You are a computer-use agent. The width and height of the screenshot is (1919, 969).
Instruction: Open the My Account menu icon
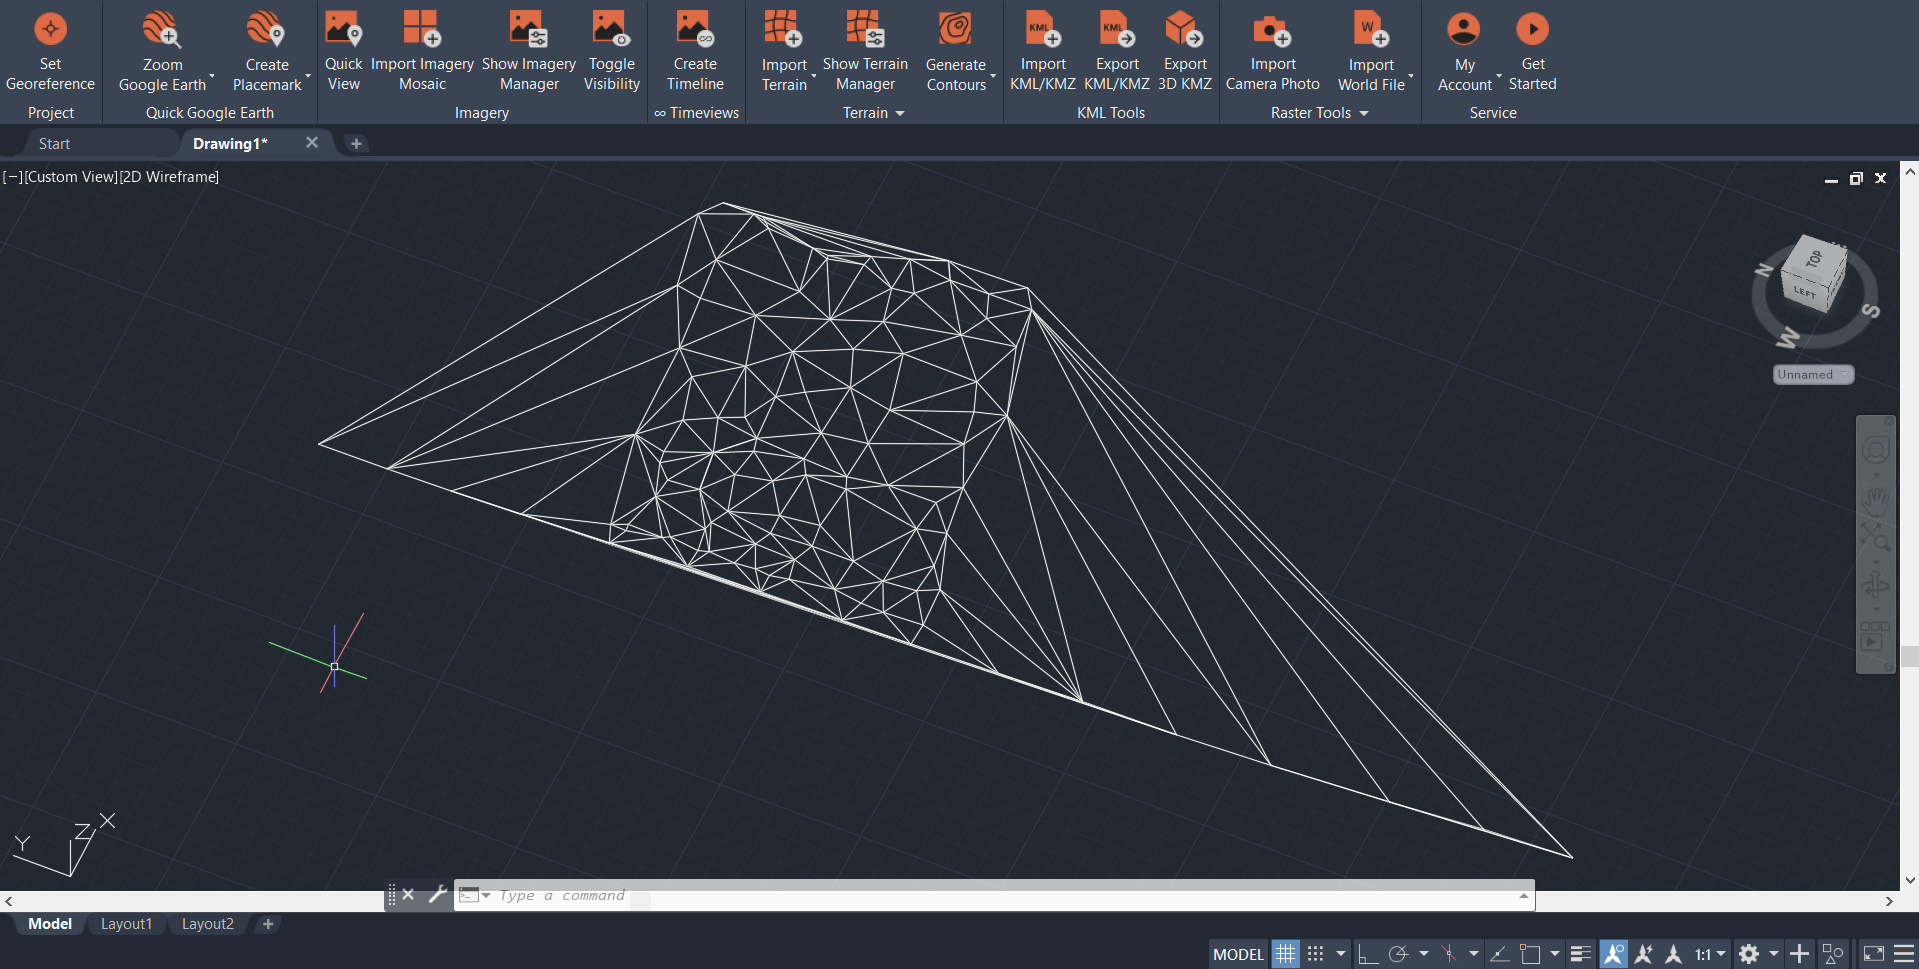pyautogui.click(x=1464, y=29)
